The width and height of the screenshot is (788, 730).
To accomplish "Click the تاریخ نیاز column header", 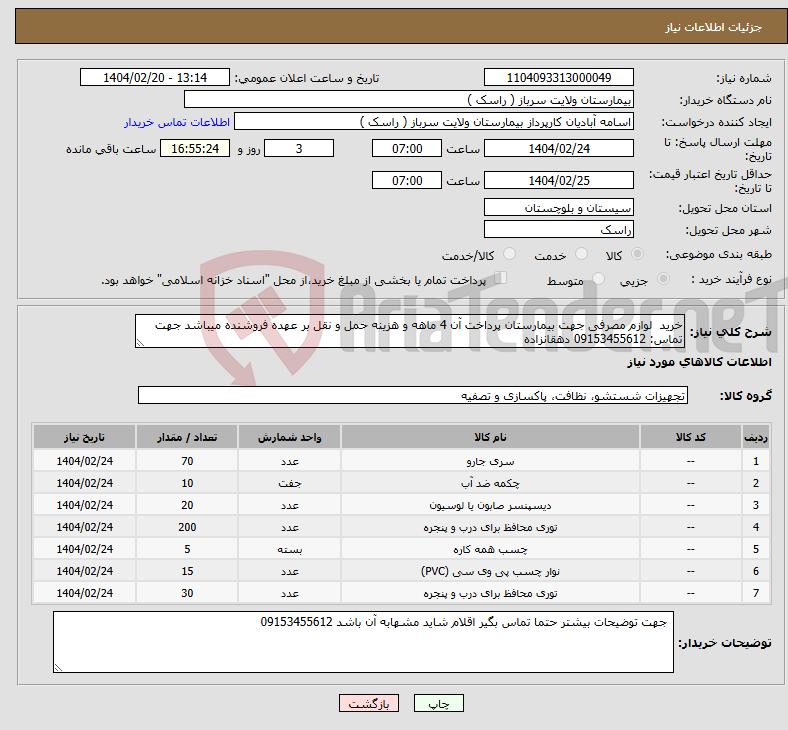I will 84,437.
